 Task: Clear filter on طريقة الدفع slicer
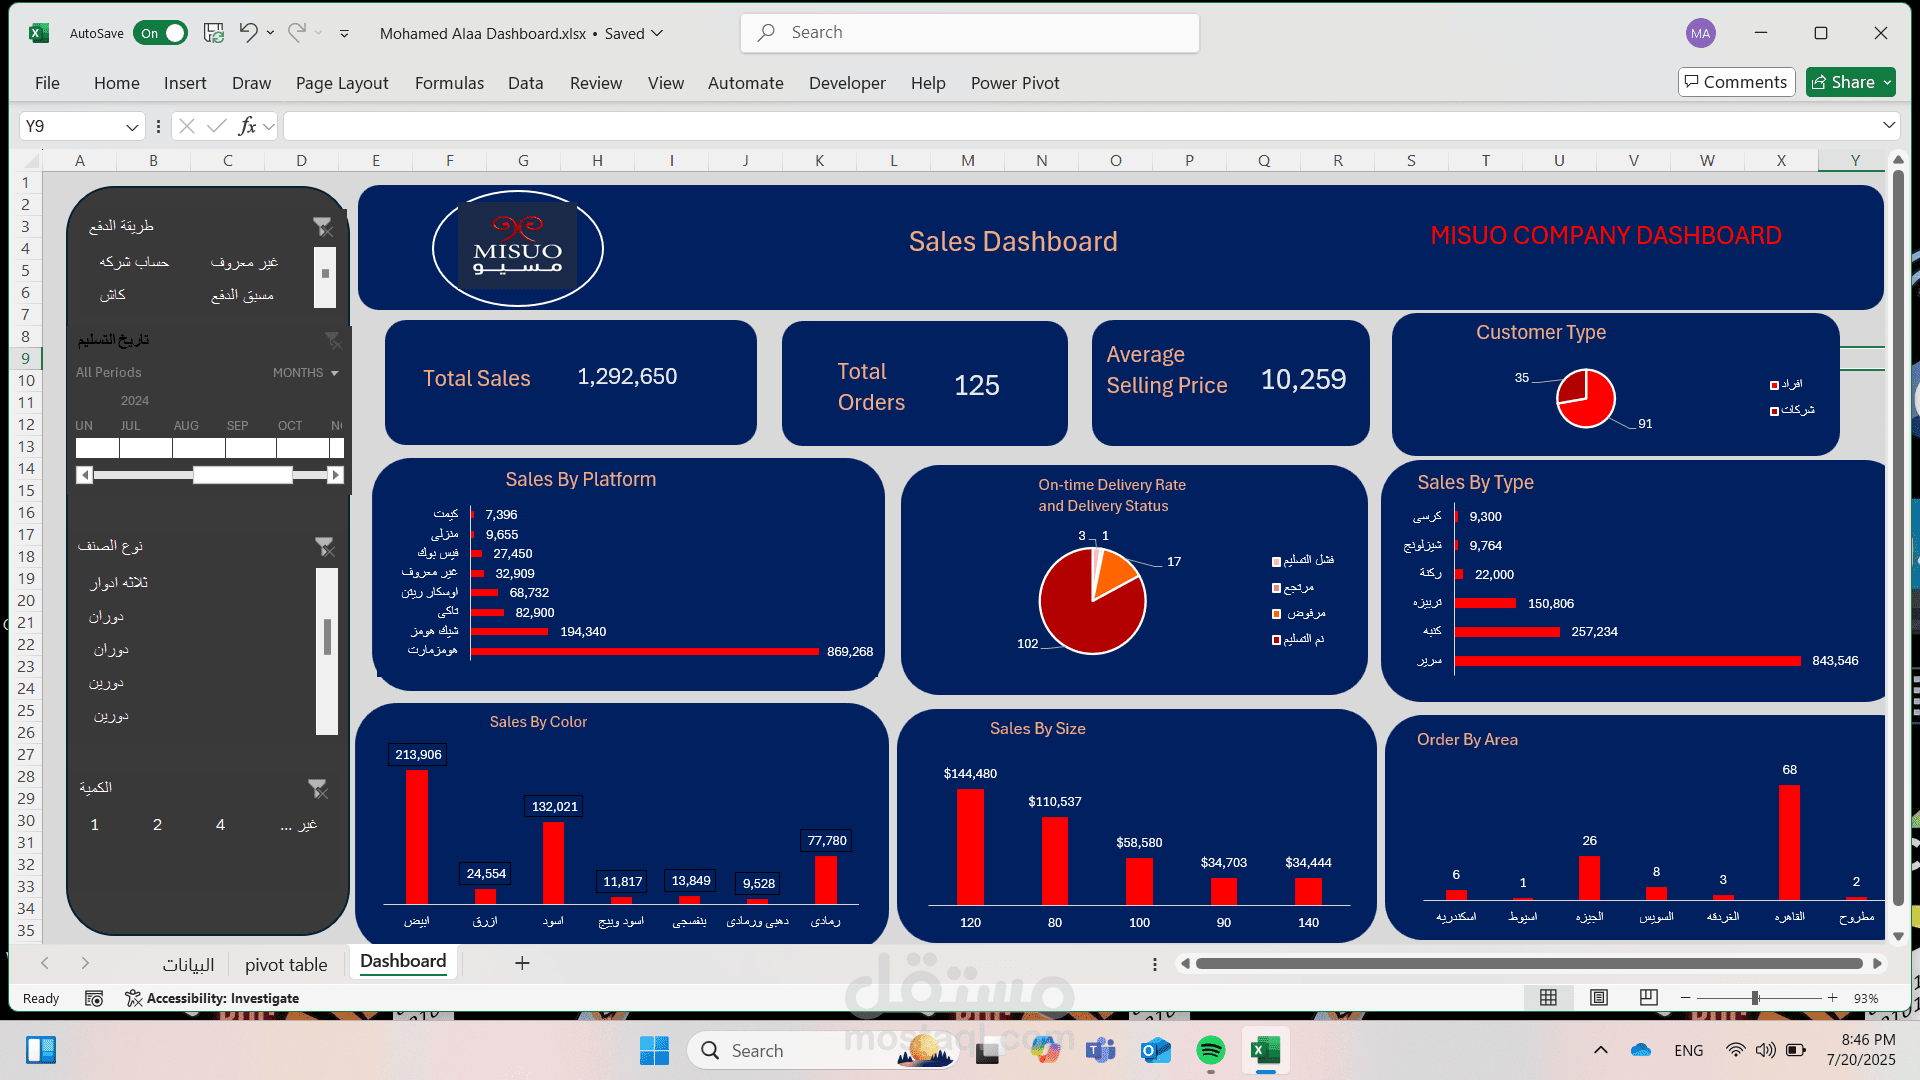coord(322,227)
